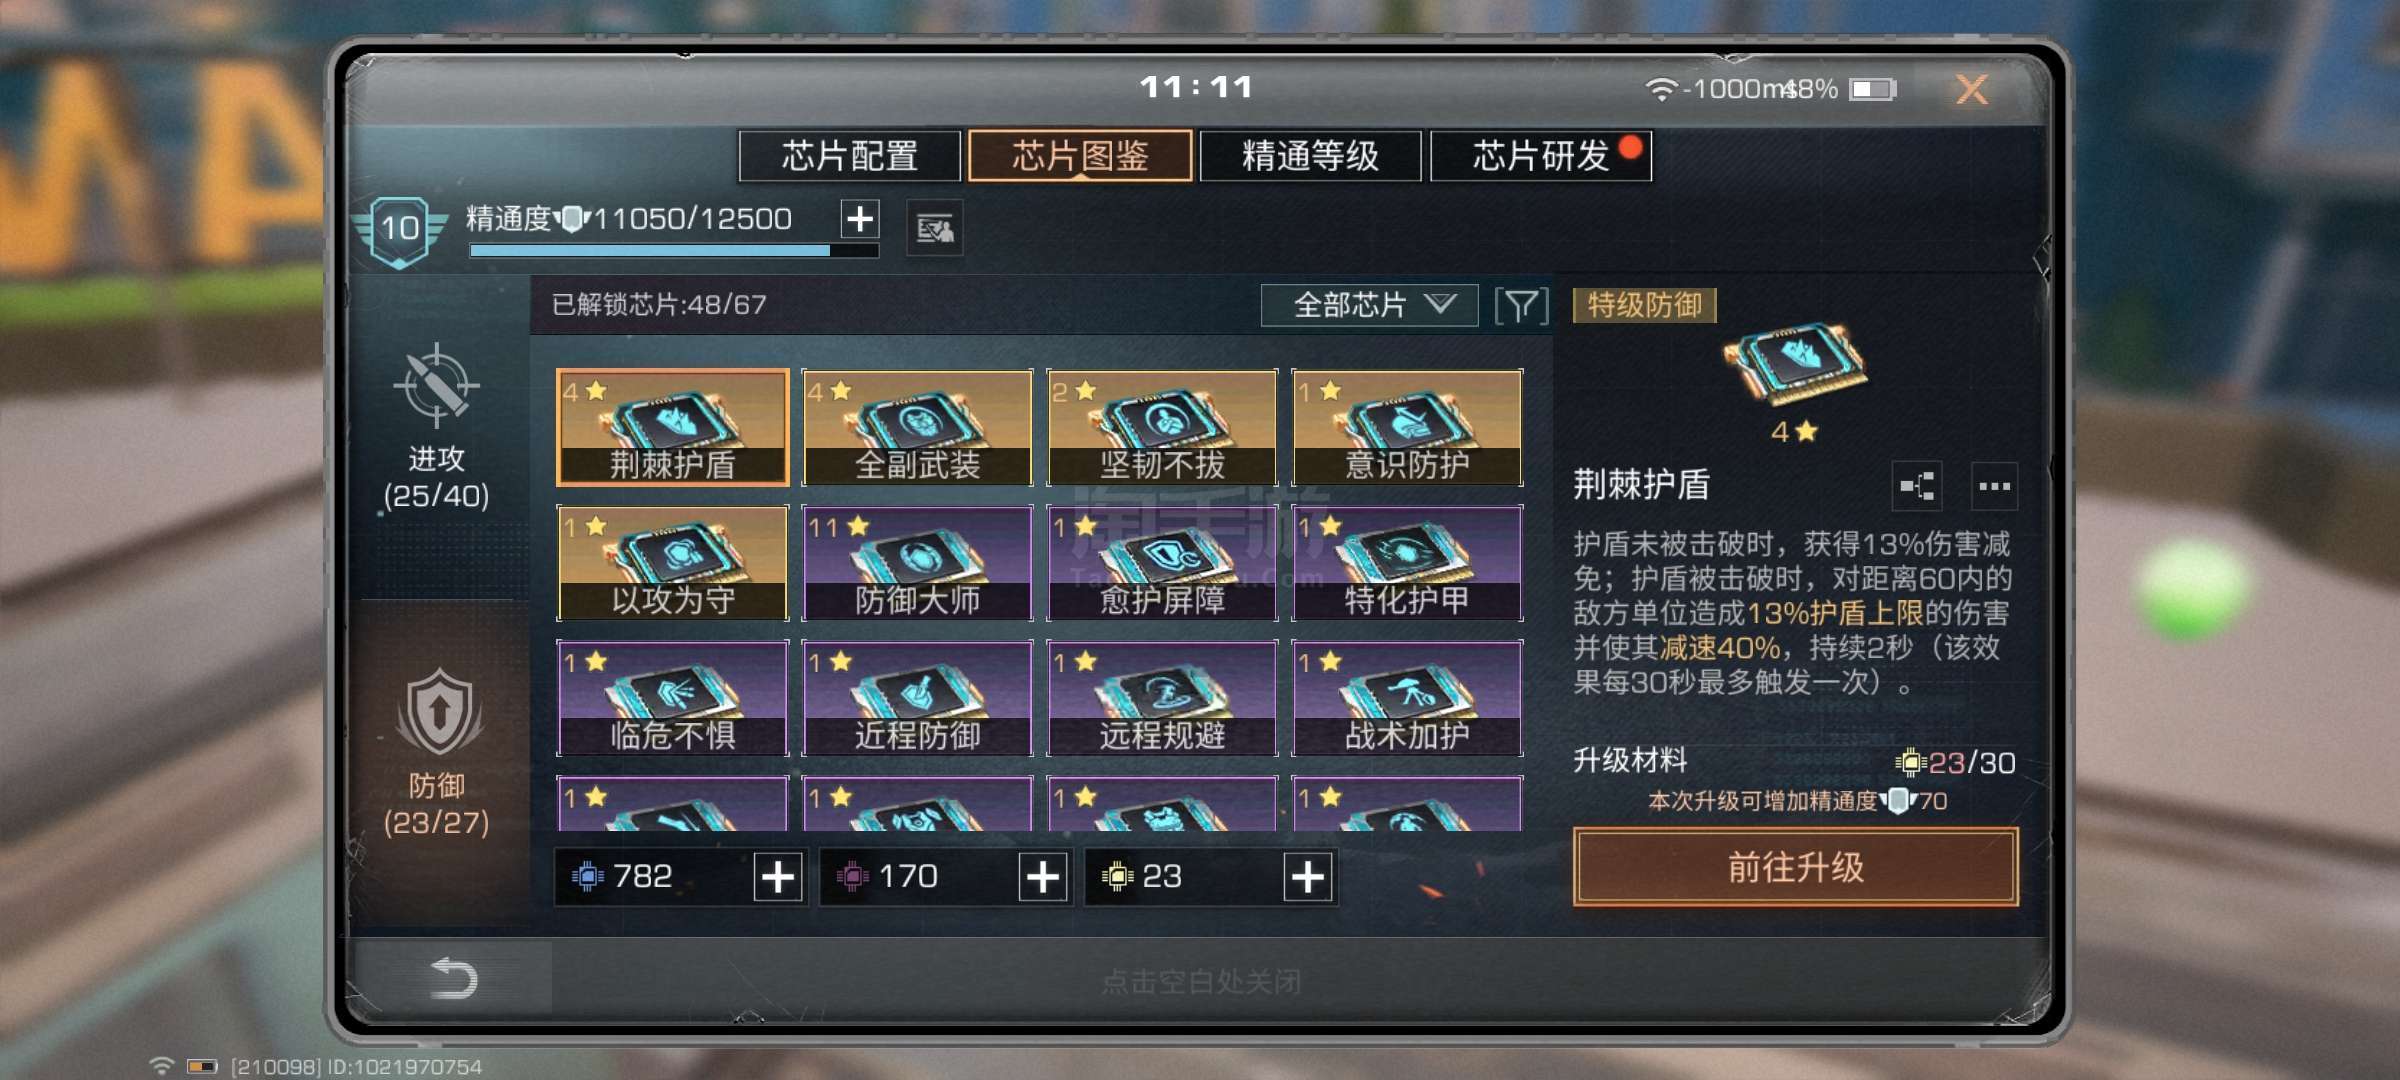Image resolution: width=2400 pixels, height=1080 pixels.
Task: Add blue chip currency next to 782
Action: tap(778, 877)
